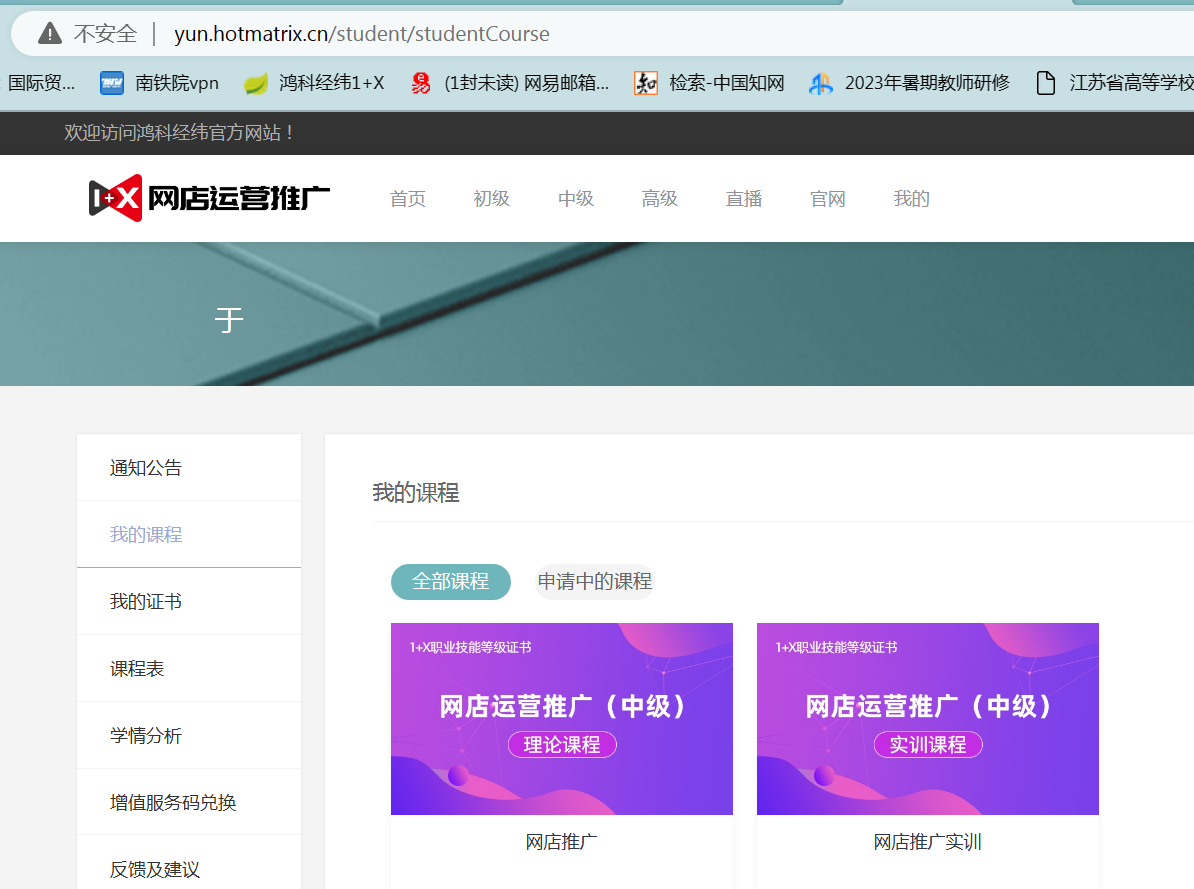The width and height of the screenshot is (1194, 889).
Task: Open the 江苏省高等学校 bookmark
Action: point(1115,82)
